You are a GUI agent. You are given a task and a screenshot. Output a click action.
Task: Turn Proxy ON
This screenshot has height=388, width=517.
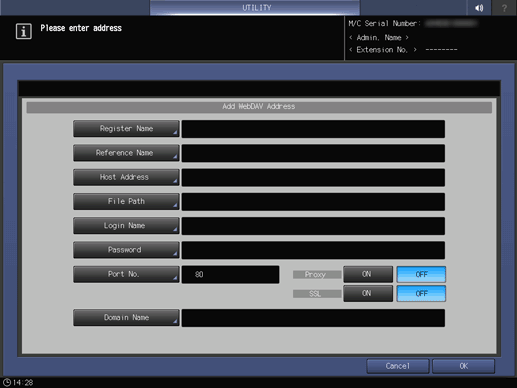368,274
